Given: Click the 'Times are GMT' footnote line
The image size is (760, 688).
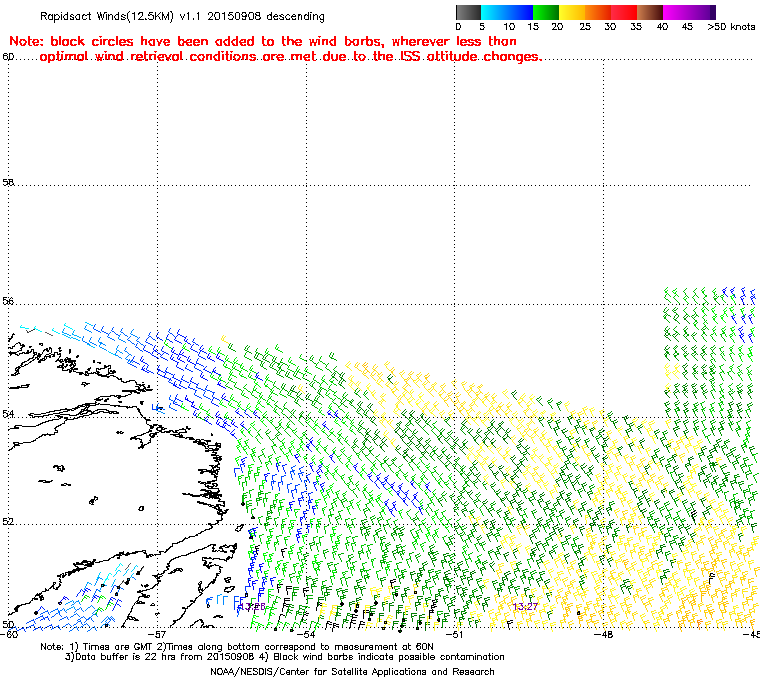Looking at the screenshot, I should pyautogui.click(x=237, y=647).
